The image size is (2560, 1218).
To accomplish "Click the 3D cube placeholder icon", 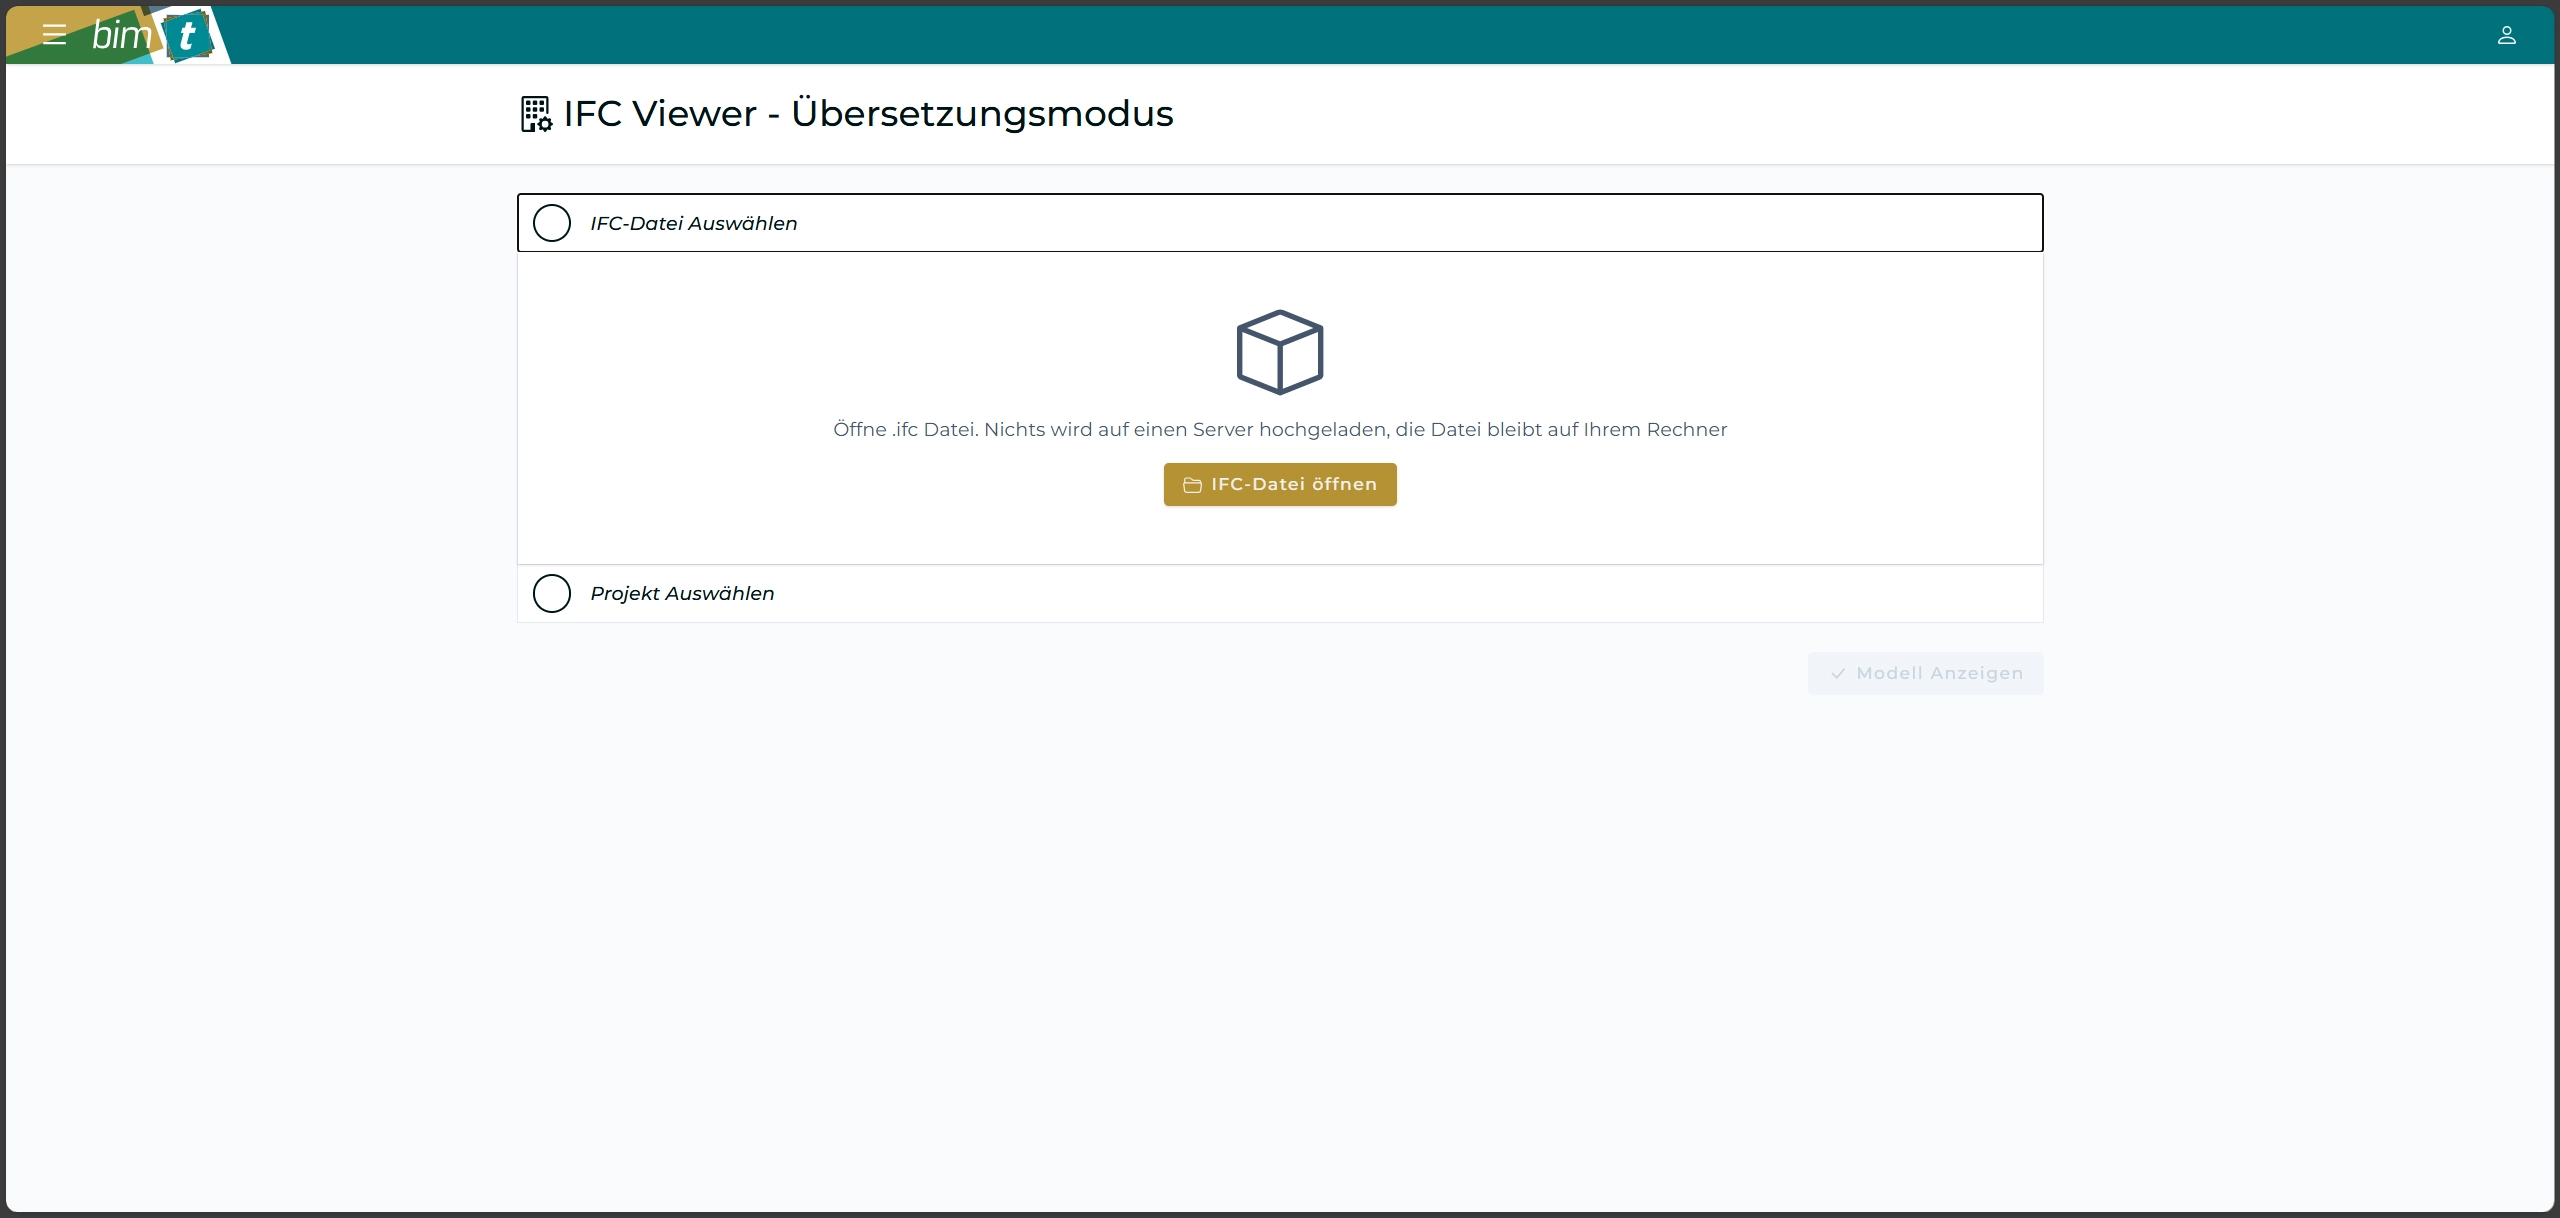I will pos(1279,352).
